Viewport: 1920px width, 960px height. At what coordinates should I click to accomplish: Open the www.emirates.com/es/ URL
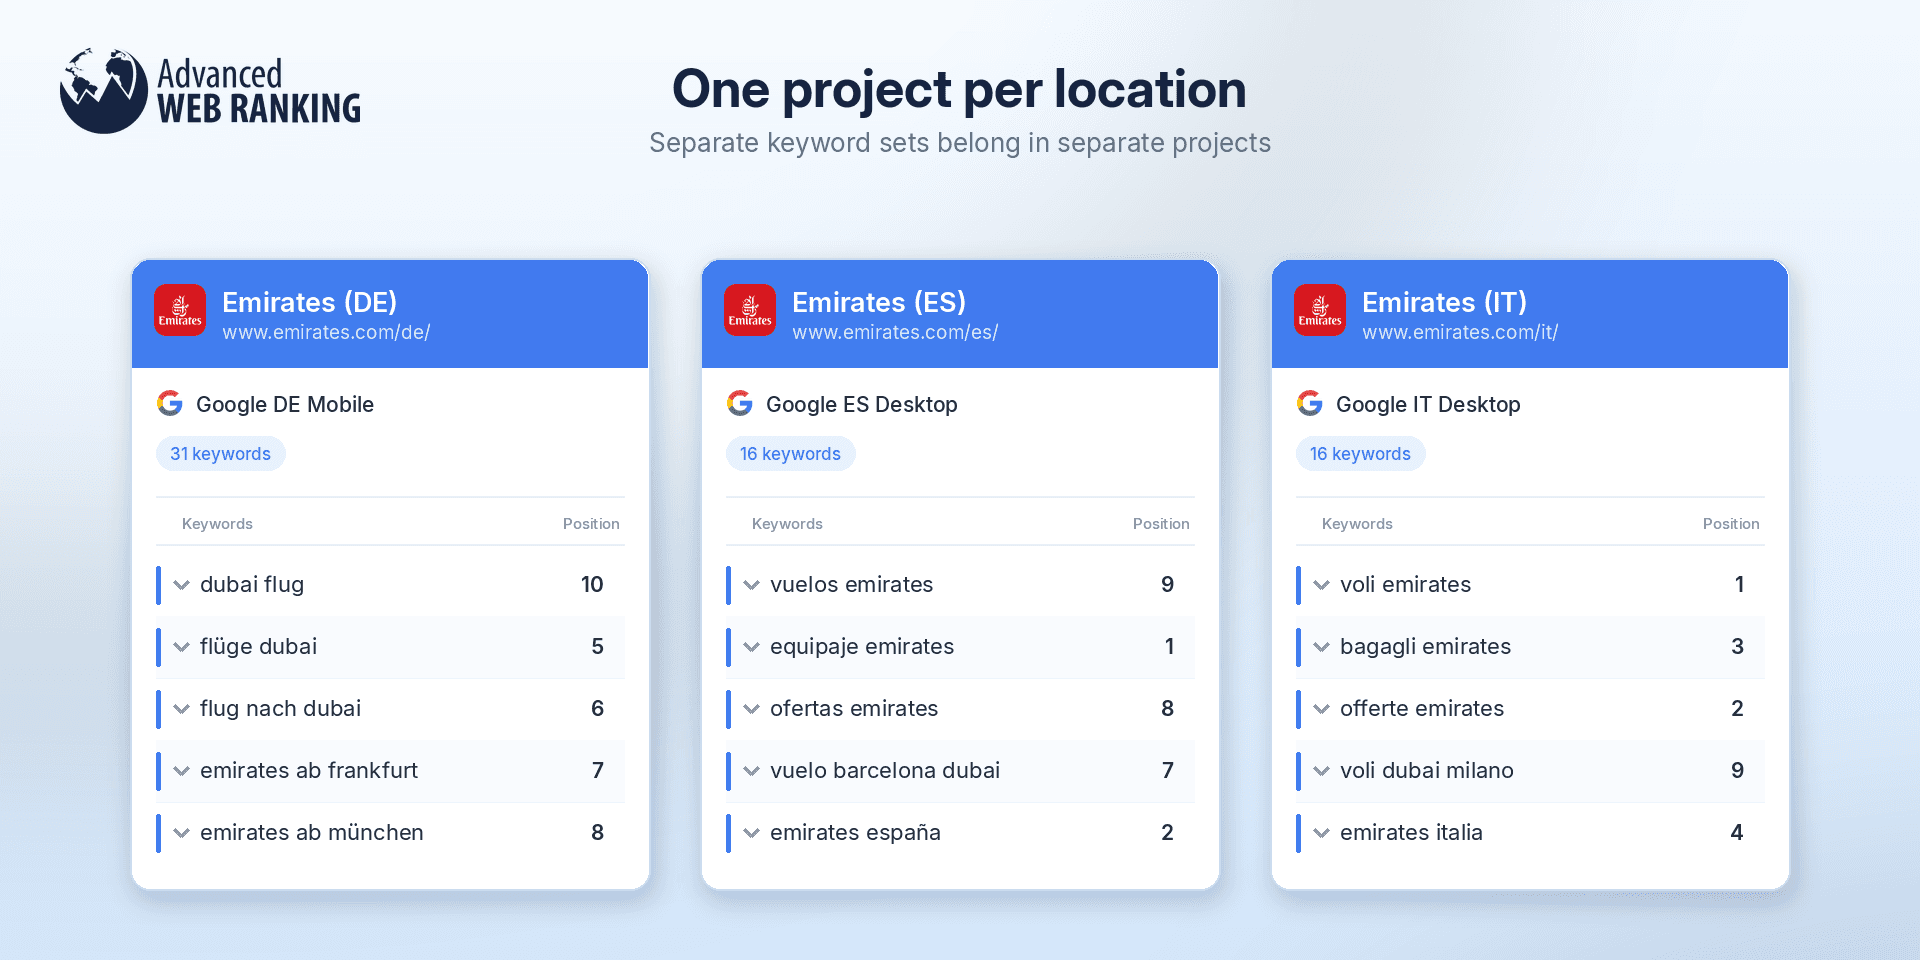[895, 332]
